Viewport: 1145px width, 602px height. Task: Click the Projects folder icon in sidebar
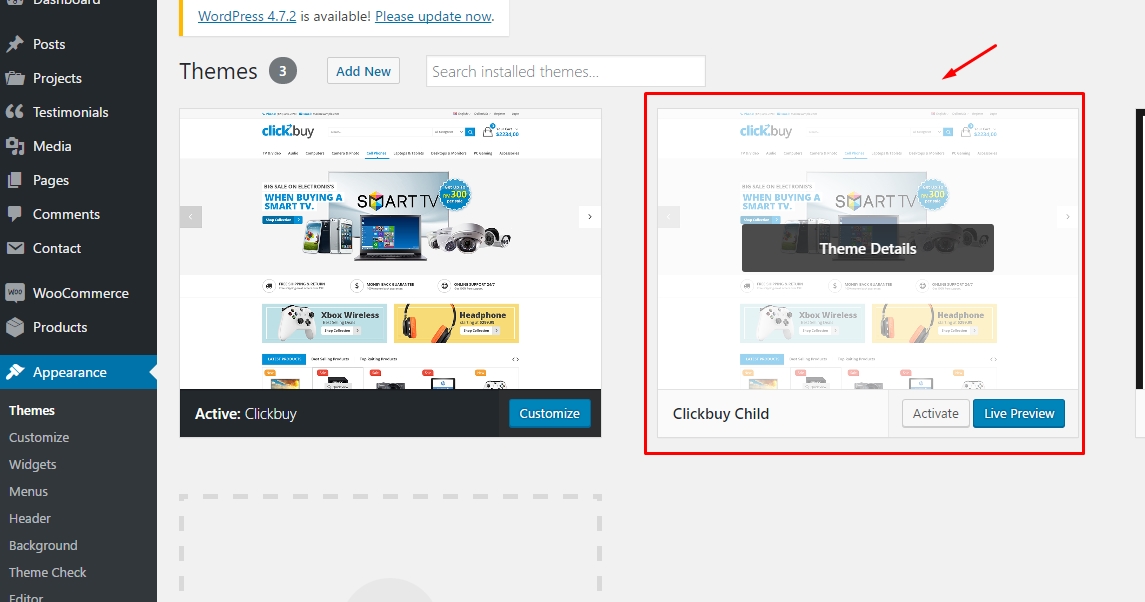tap(15, 78)
